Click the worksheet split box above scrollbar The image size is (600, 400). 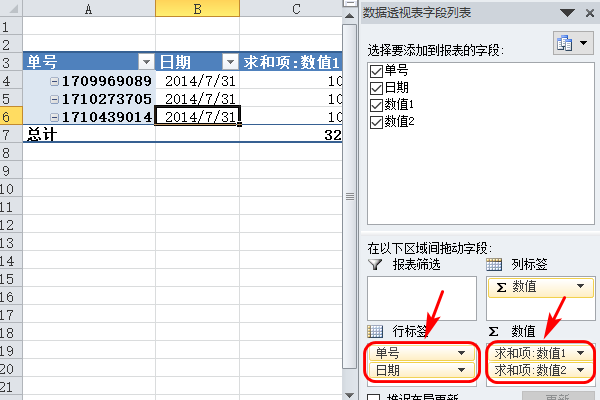coord(349,3)
